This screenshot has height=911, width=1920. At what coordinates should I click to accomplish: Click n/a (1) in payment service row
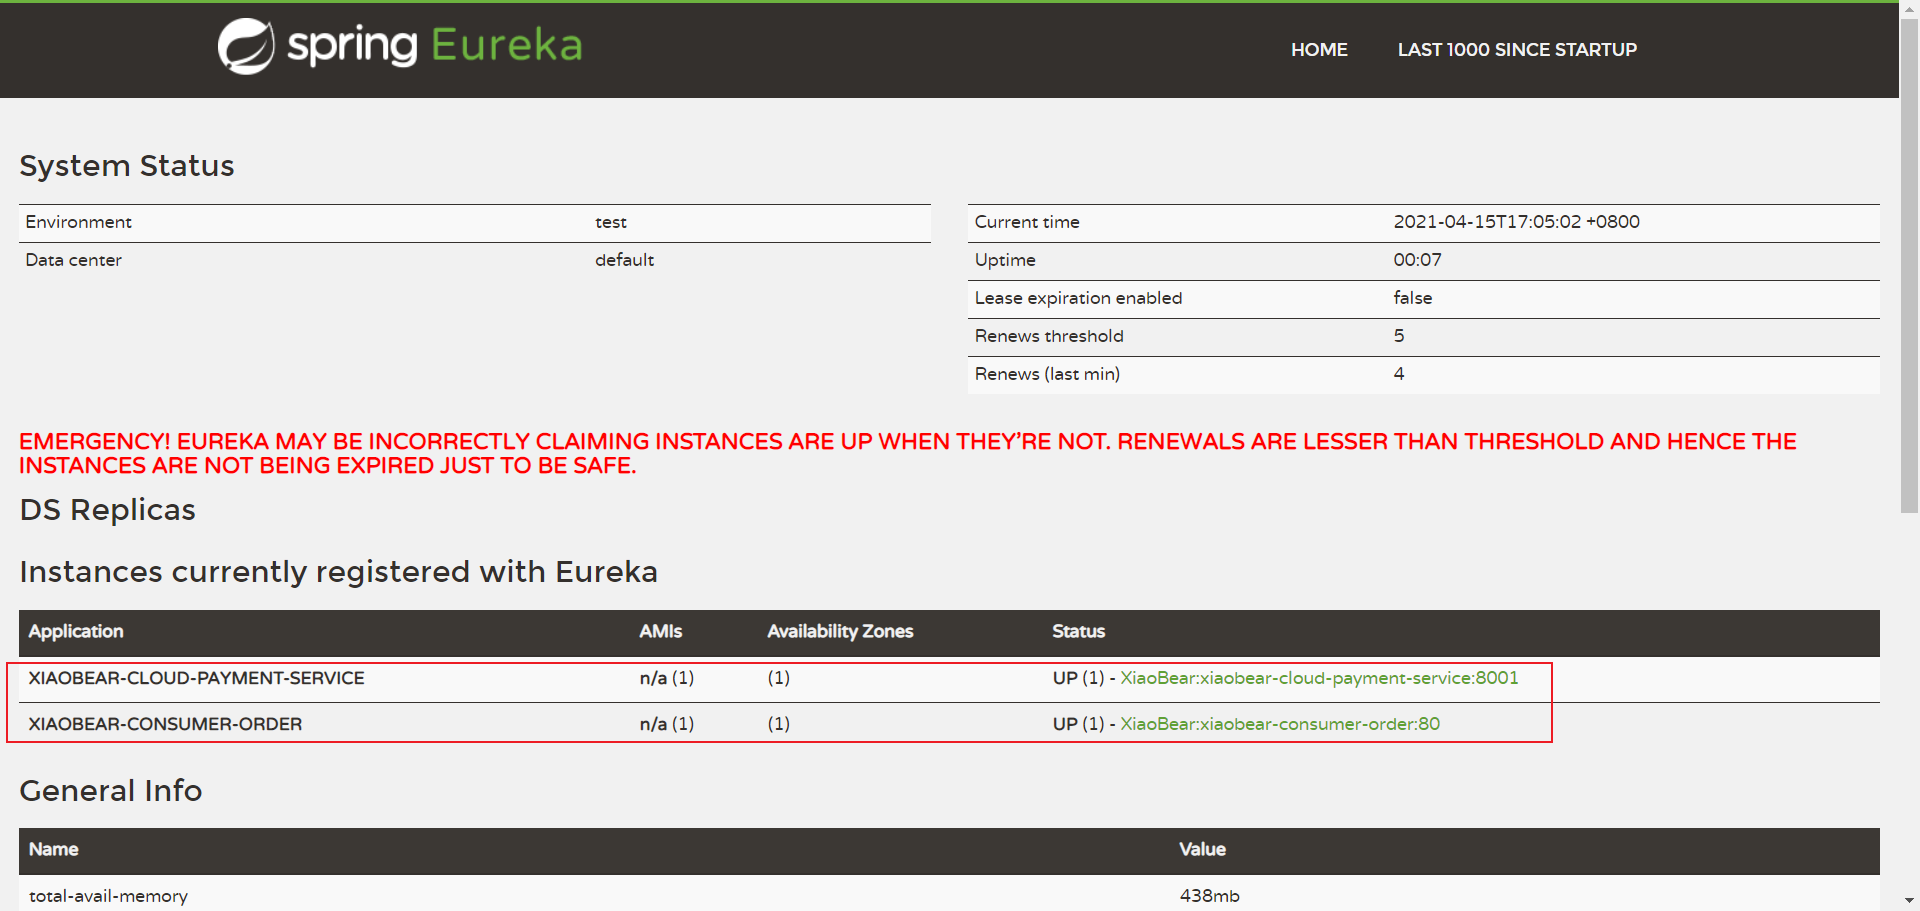(667, 678)
